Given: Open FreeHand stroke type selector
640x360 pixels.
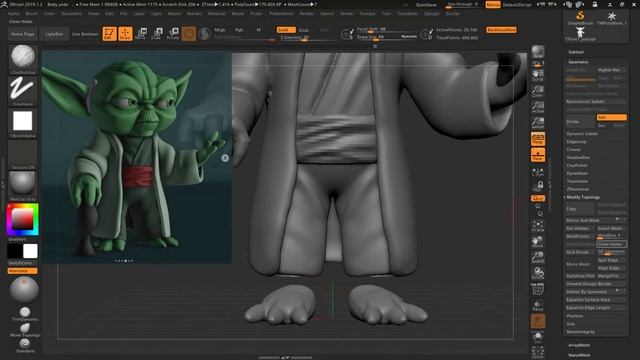Looking at the screenshot, I should pyautogui.click(x=23, y=91).
